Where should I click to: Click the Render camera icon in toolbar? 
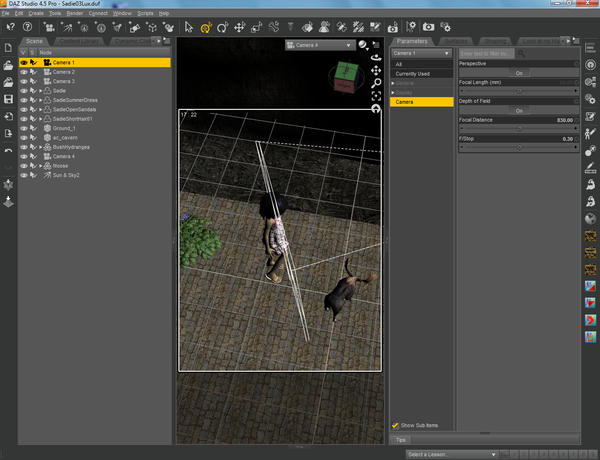click(x=428, y=27)
